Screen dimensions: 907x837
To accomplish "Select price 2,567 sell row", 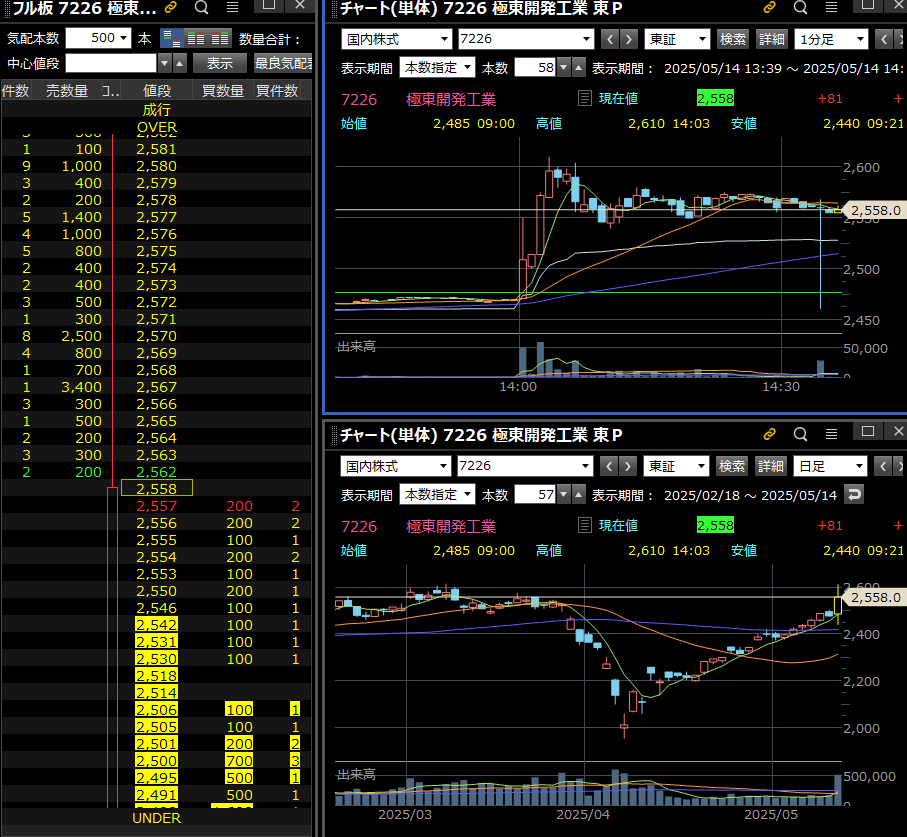I will pyautogui.click(x=157, y=387).
